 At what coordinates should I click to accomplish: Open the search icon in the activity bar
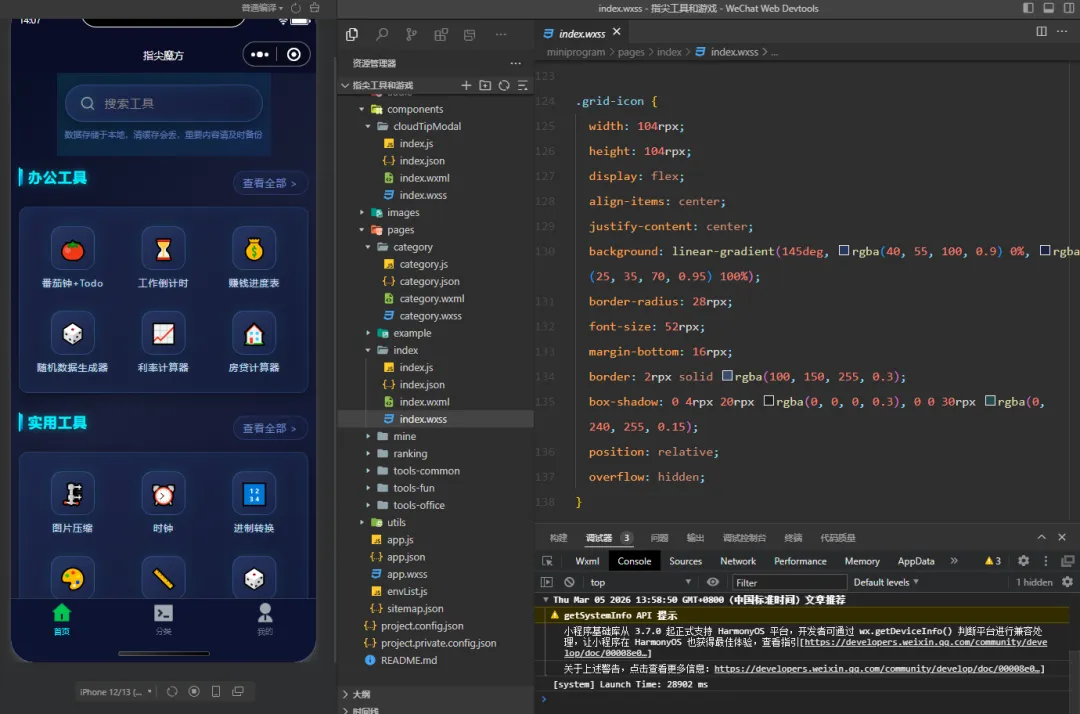[x=382, y=35]
